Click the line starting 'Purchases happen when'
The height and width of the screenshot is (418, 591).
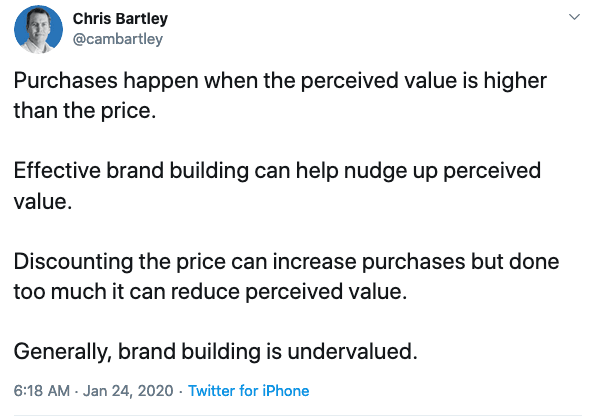[280, 81]
